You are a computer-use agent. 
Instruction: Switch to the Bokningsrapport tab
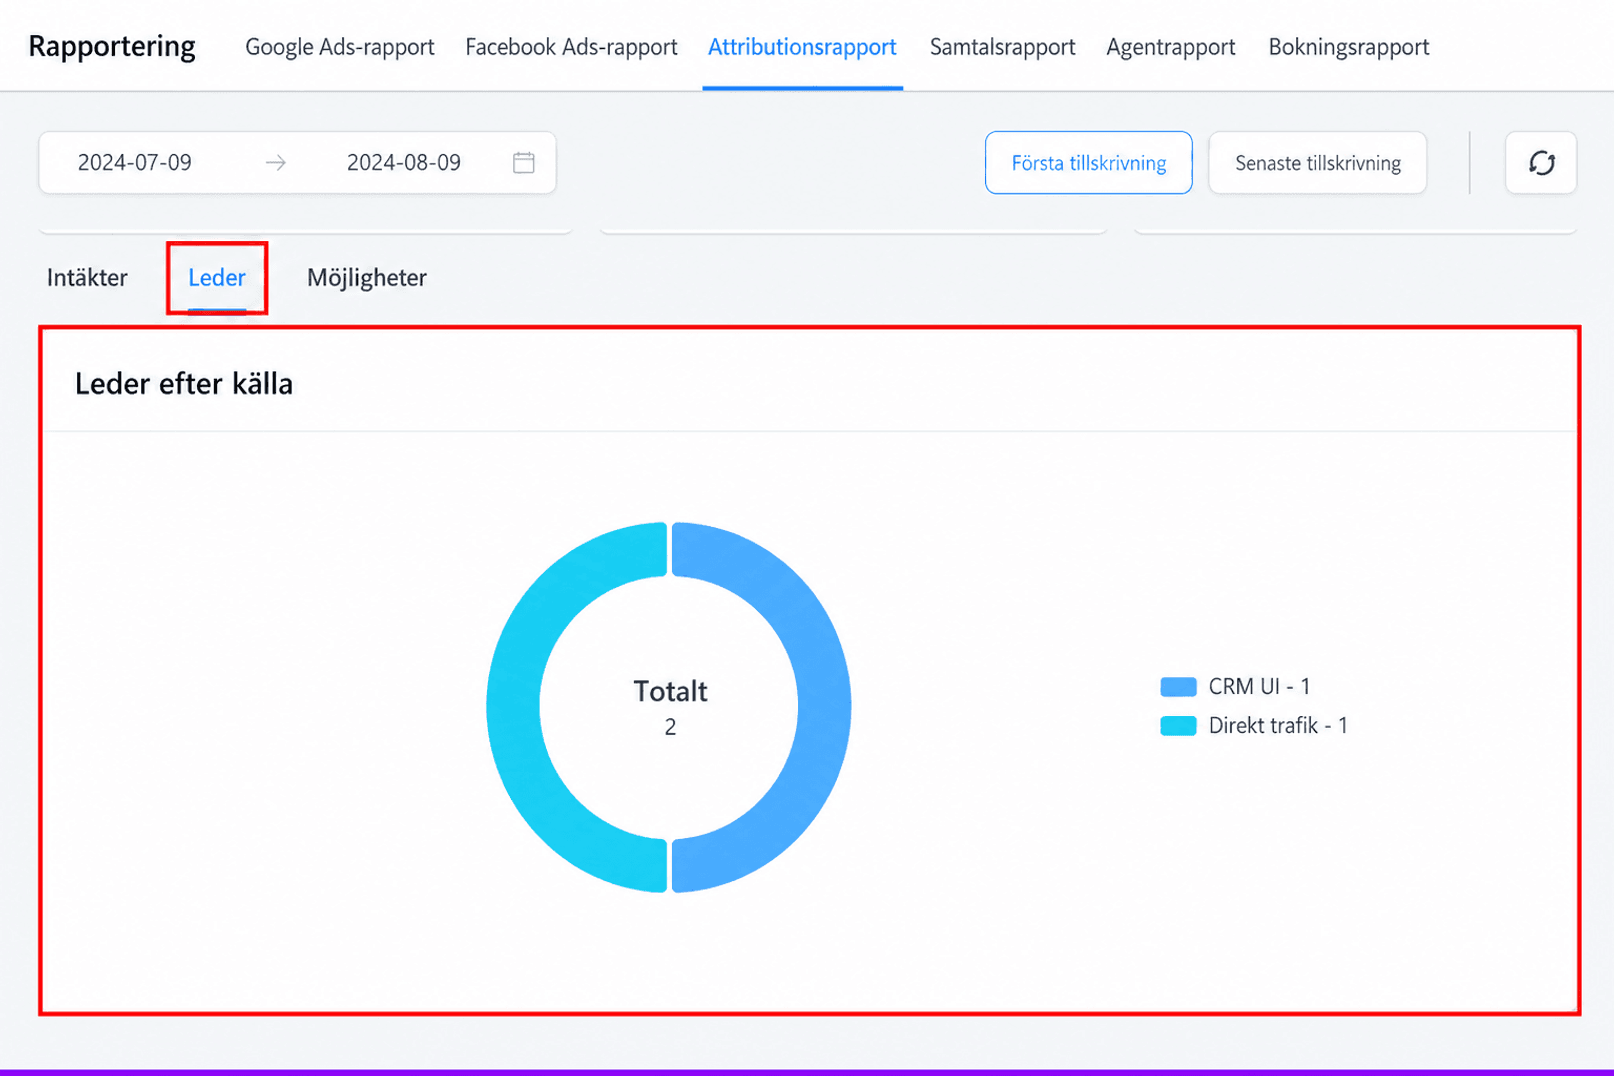pyautogui.click(x=1348, y=47)
